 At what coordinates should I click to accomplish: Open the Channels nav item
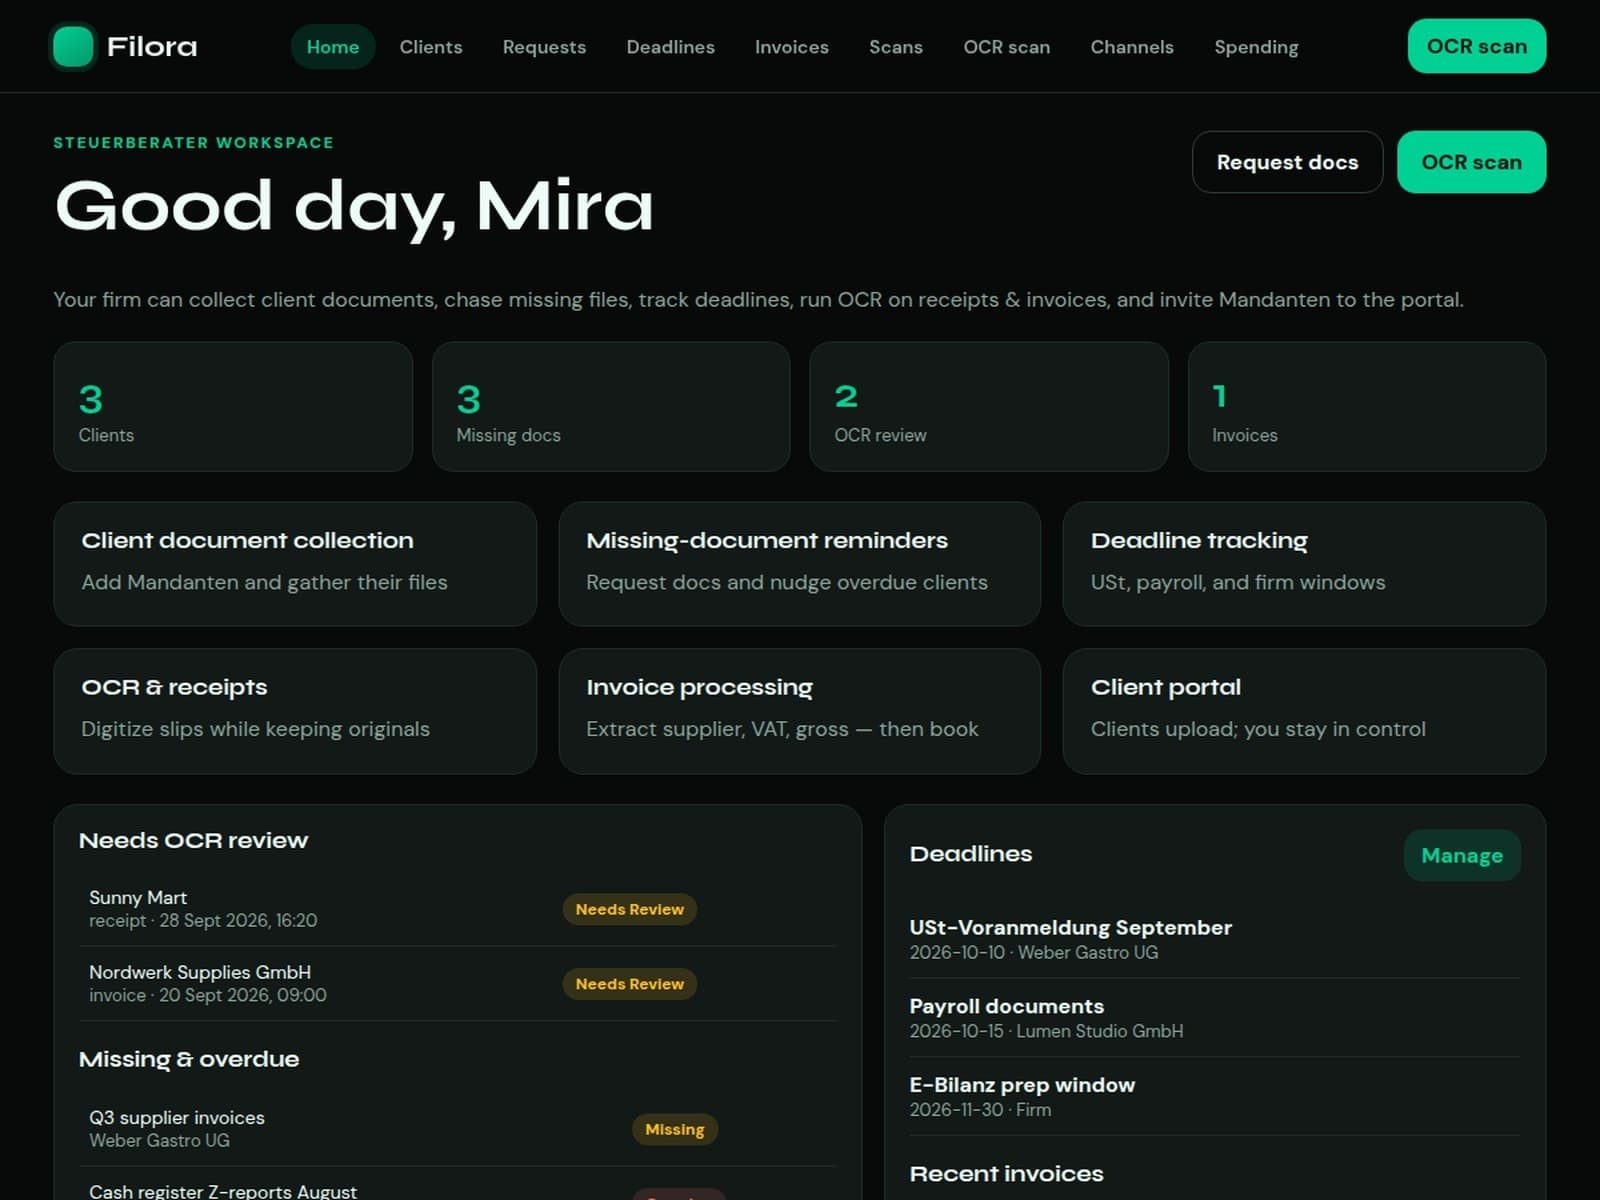[1131, 47]
